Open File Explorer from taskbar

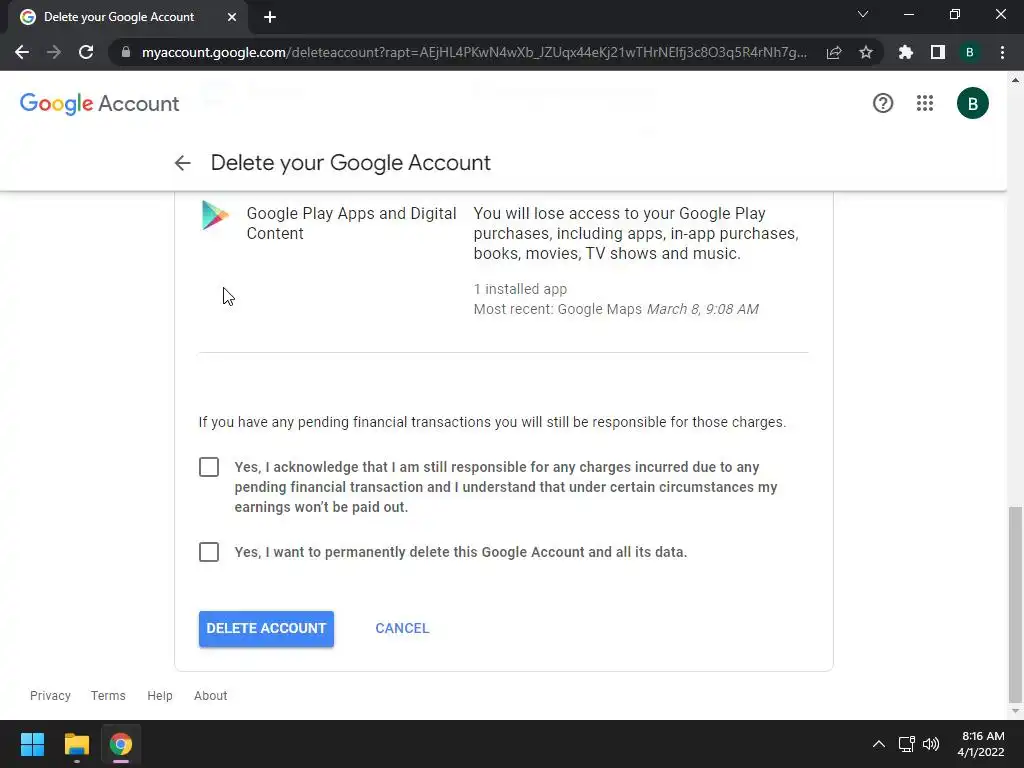click(x=76, y=744)
